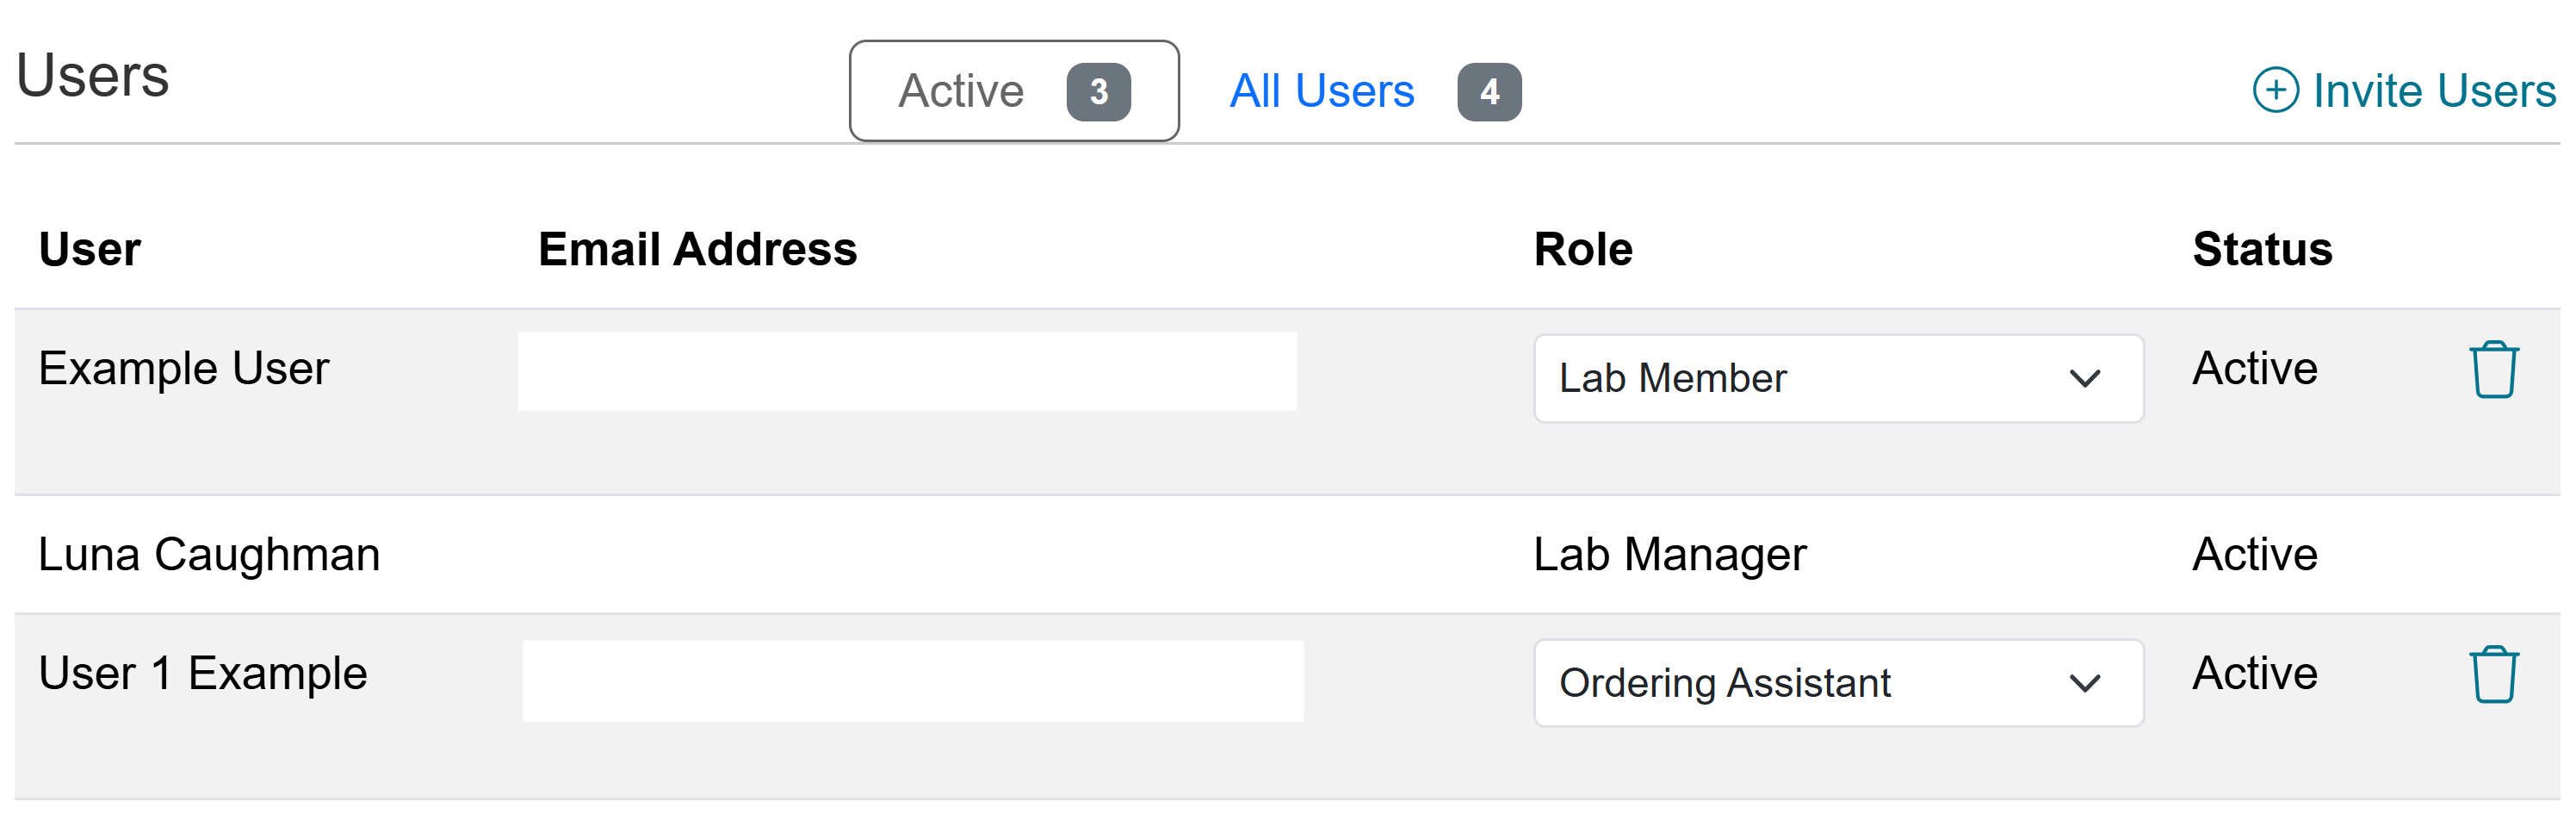This screenshot has width=2576, height=814.
Task: Select the Example User name
Action: (184, 368)
